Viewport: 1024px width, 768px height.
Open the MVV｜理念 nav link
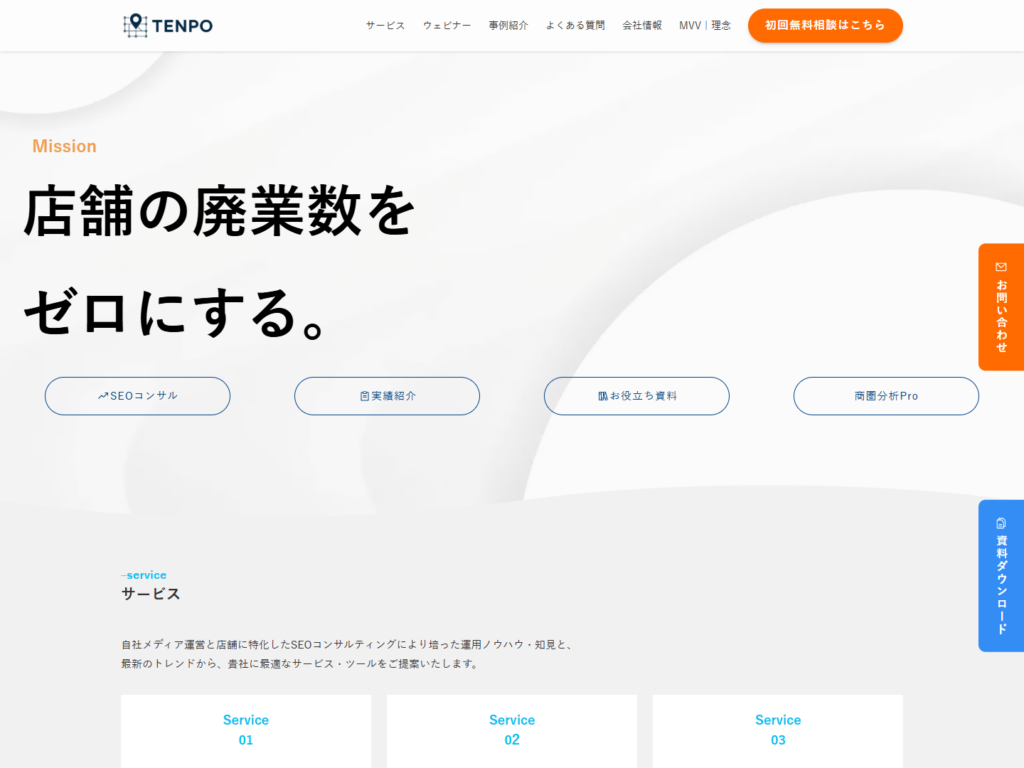[705, 25]
